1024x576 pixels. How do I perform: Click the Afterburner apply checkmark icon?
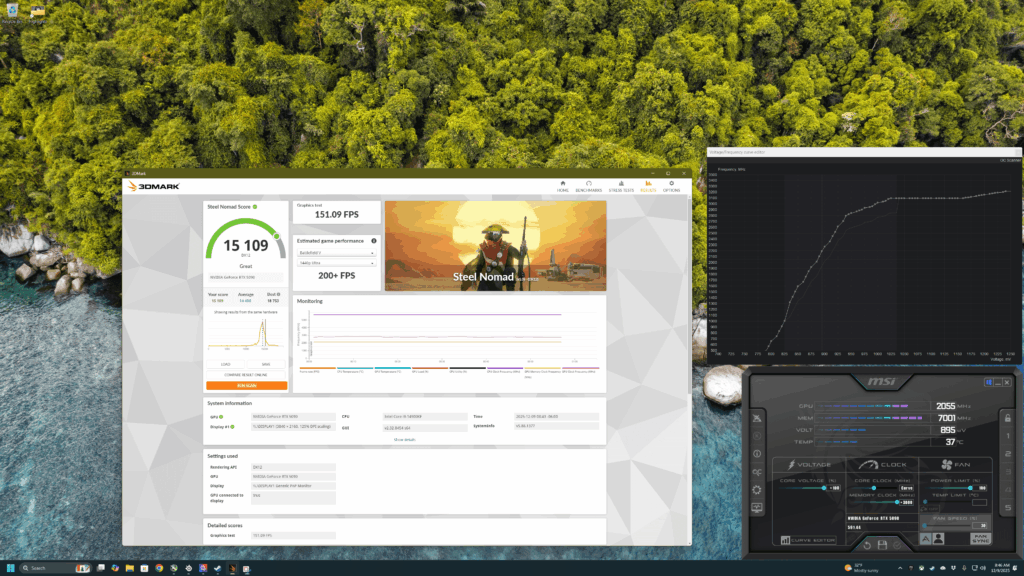point(897,545)
